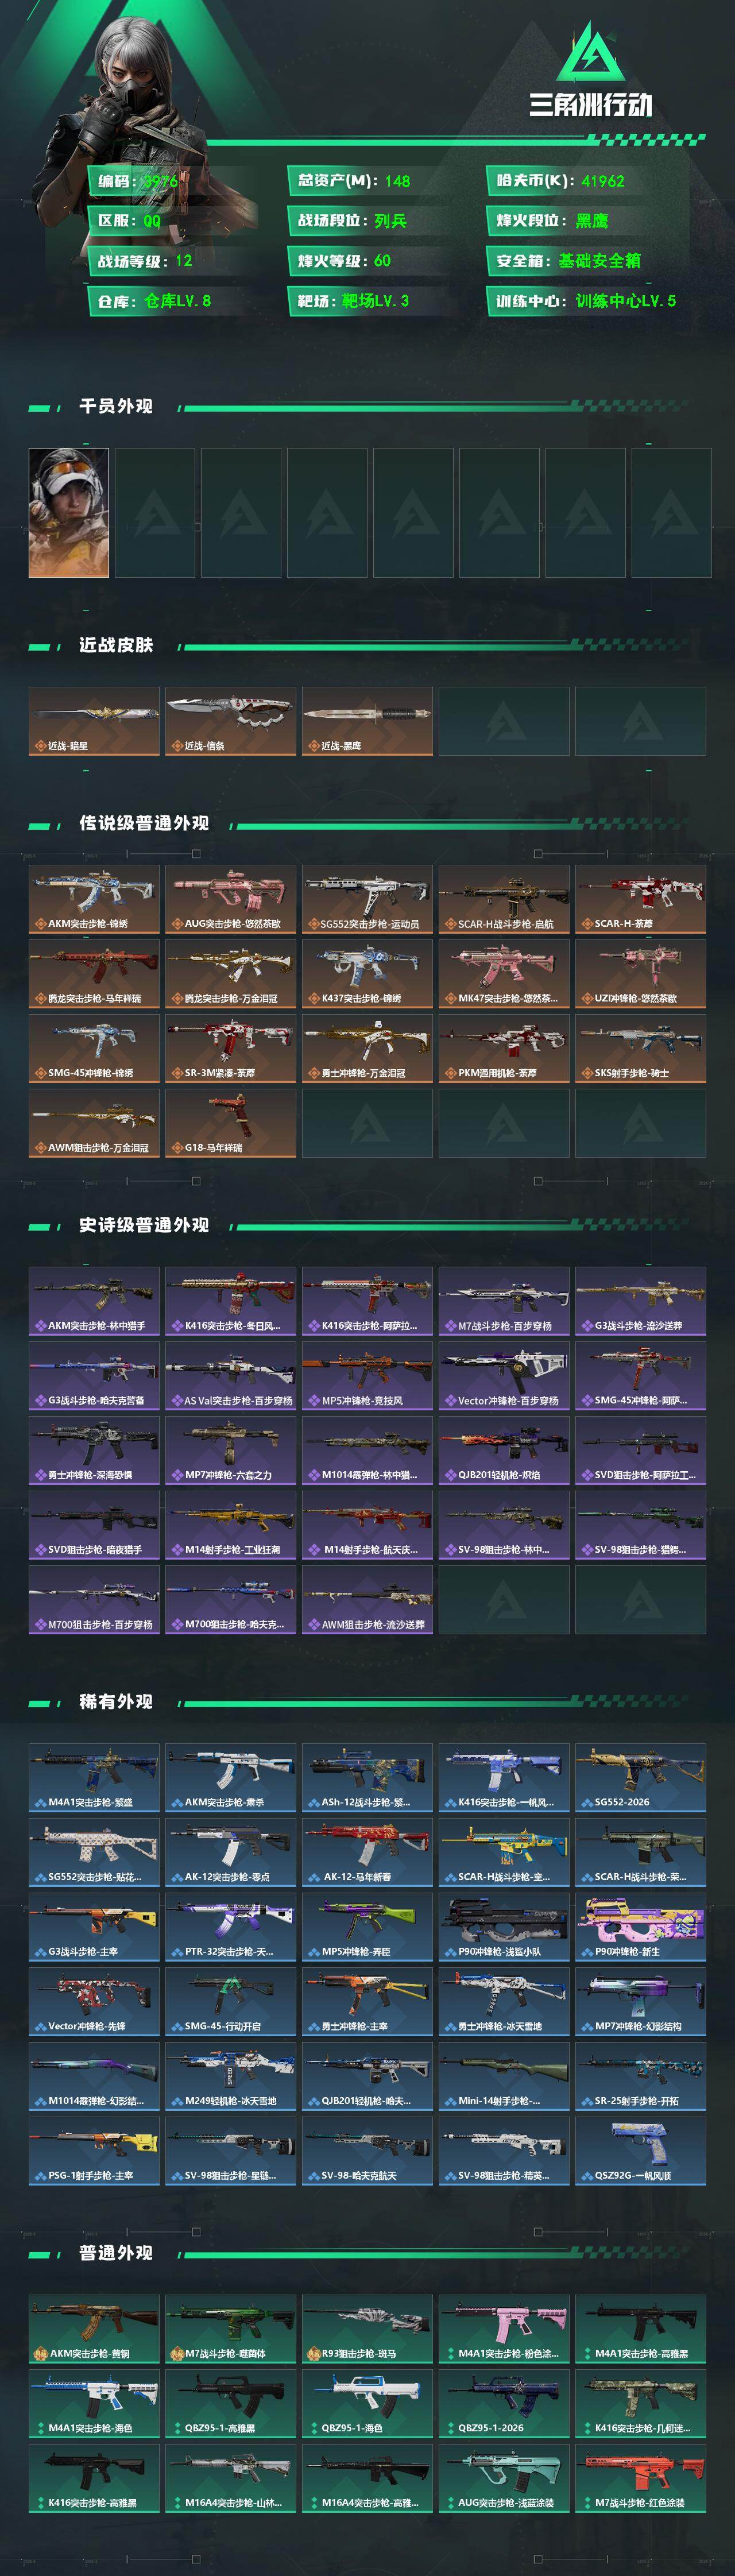Choose the AKM突击步枪-锦绣 legendary skin

(x=94, y=899)
